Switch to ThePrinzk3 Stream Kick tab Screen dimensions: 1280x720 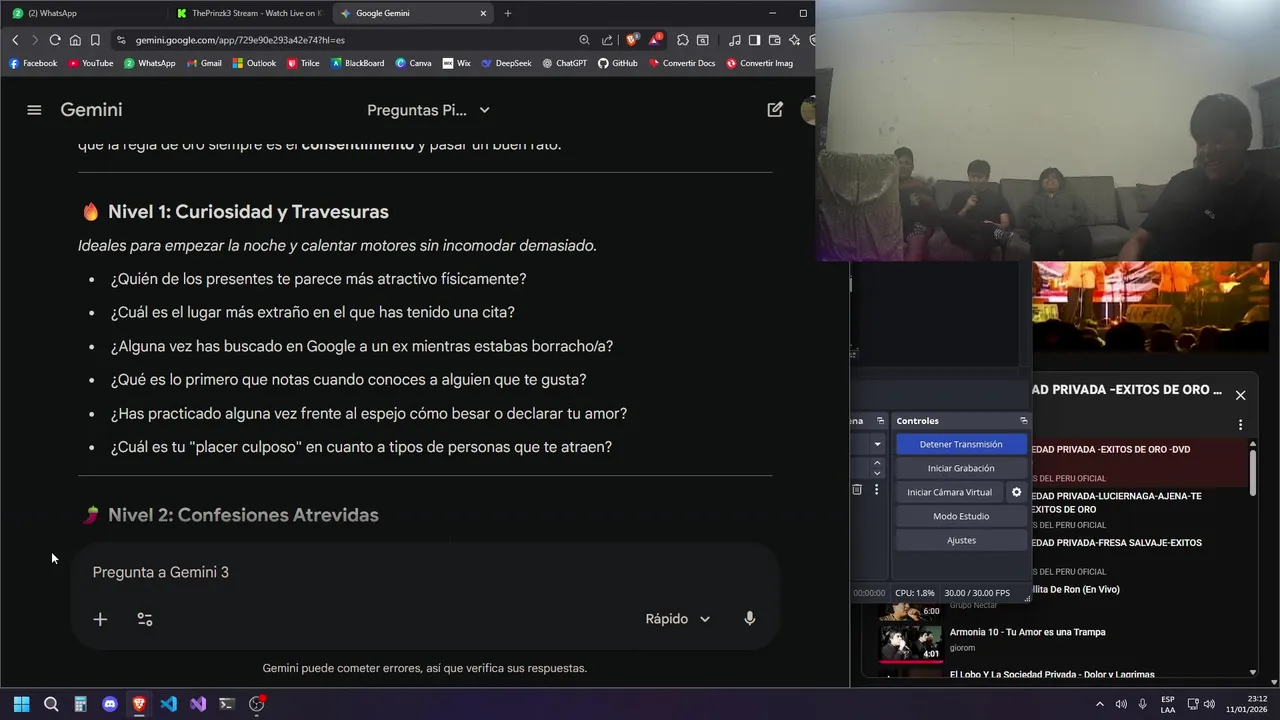point(248,13)
